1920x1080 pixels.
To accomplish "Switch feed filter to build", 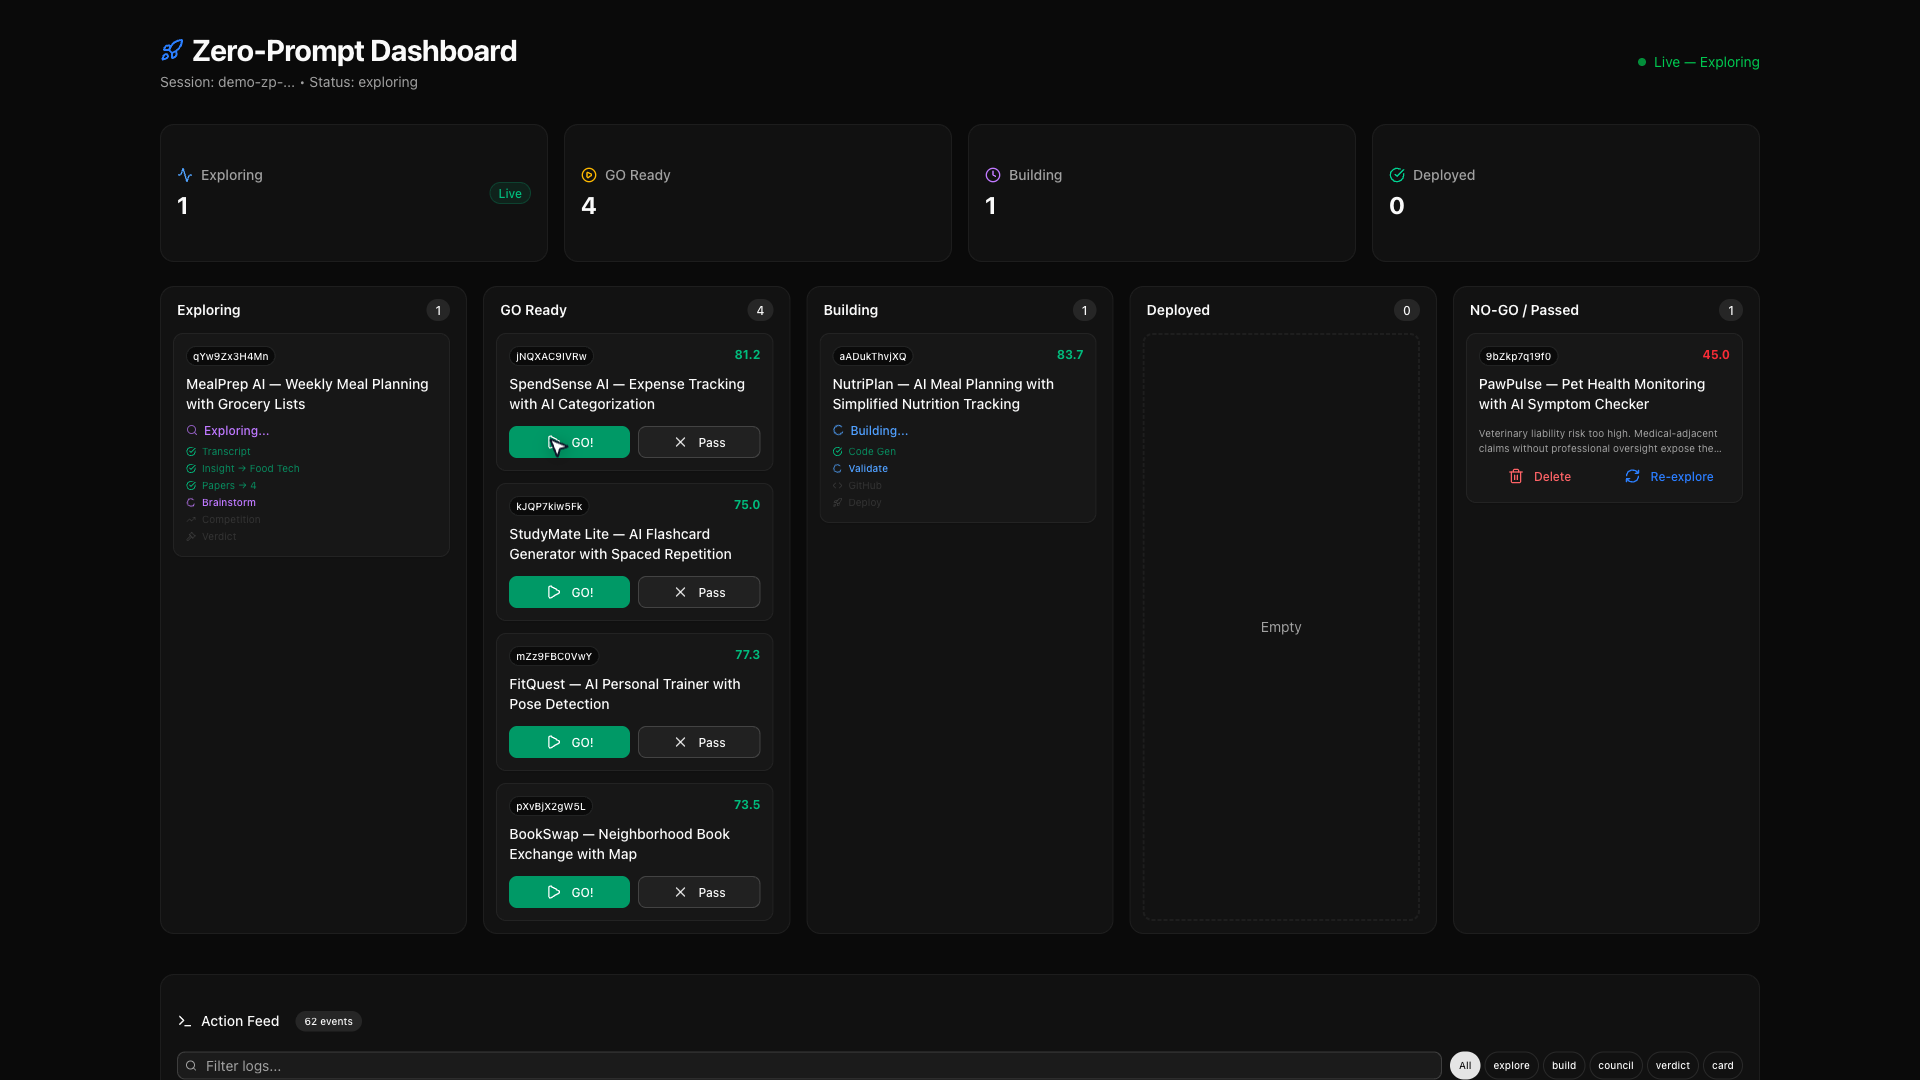I will coord(1563,1066).
